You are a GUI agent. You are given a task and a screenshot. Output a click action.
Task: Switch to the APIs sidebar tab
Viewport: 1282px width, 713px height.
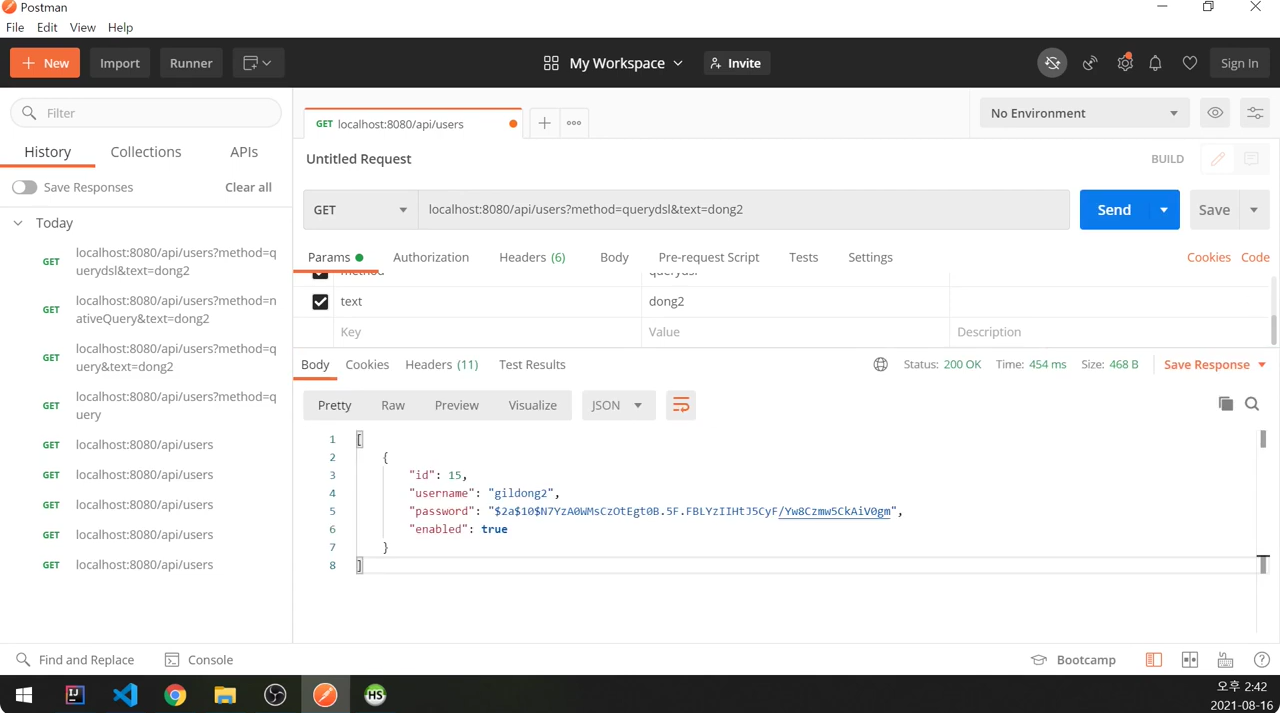point(244,152)
